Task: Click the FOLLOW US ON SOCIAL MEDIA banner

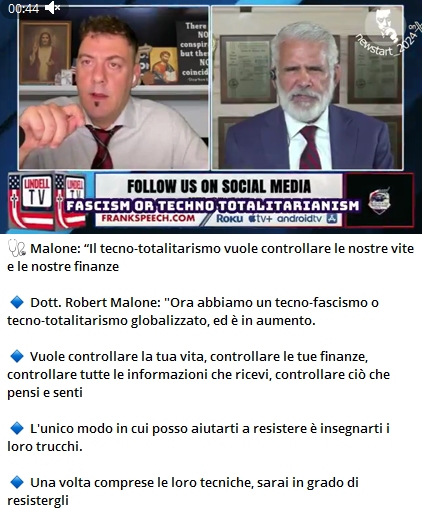Action: 219,186
